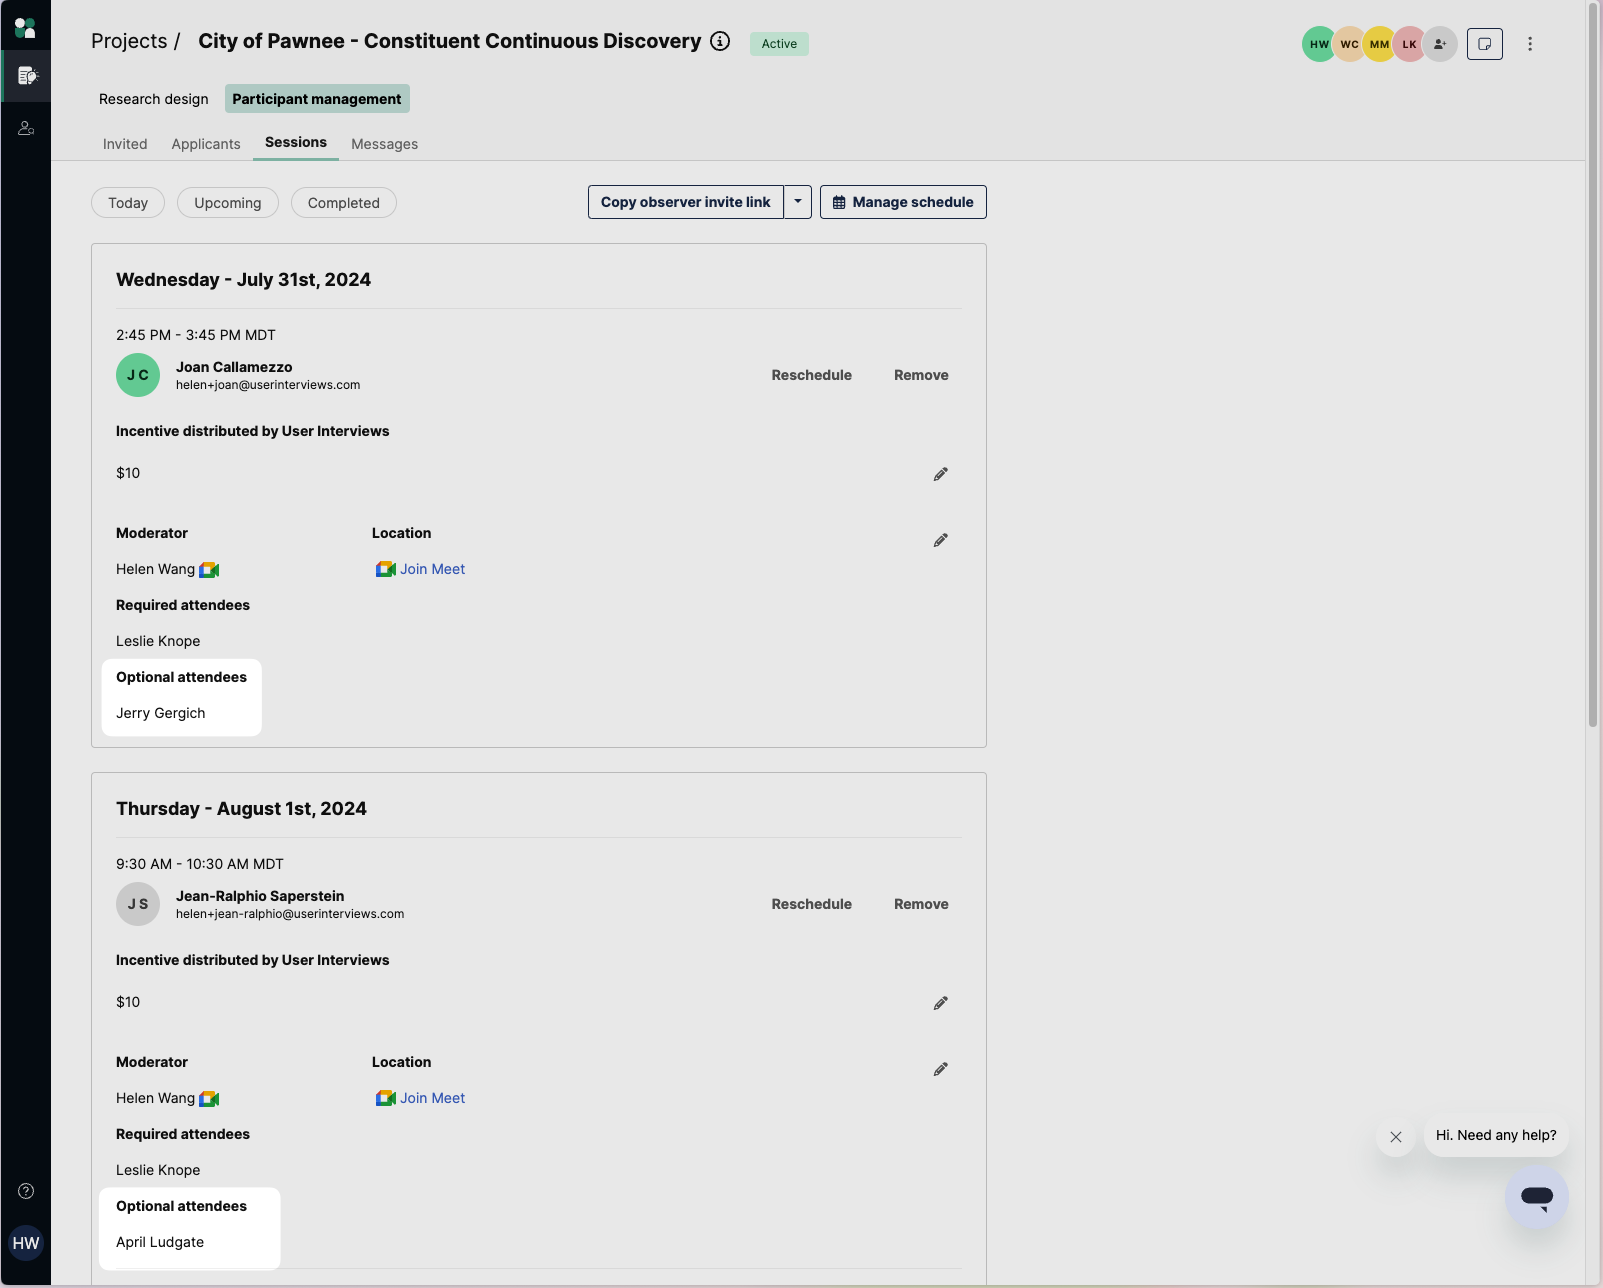
Task: Click email helen+jean-ralphio@userinterviews.com
Action: point(290,914)
